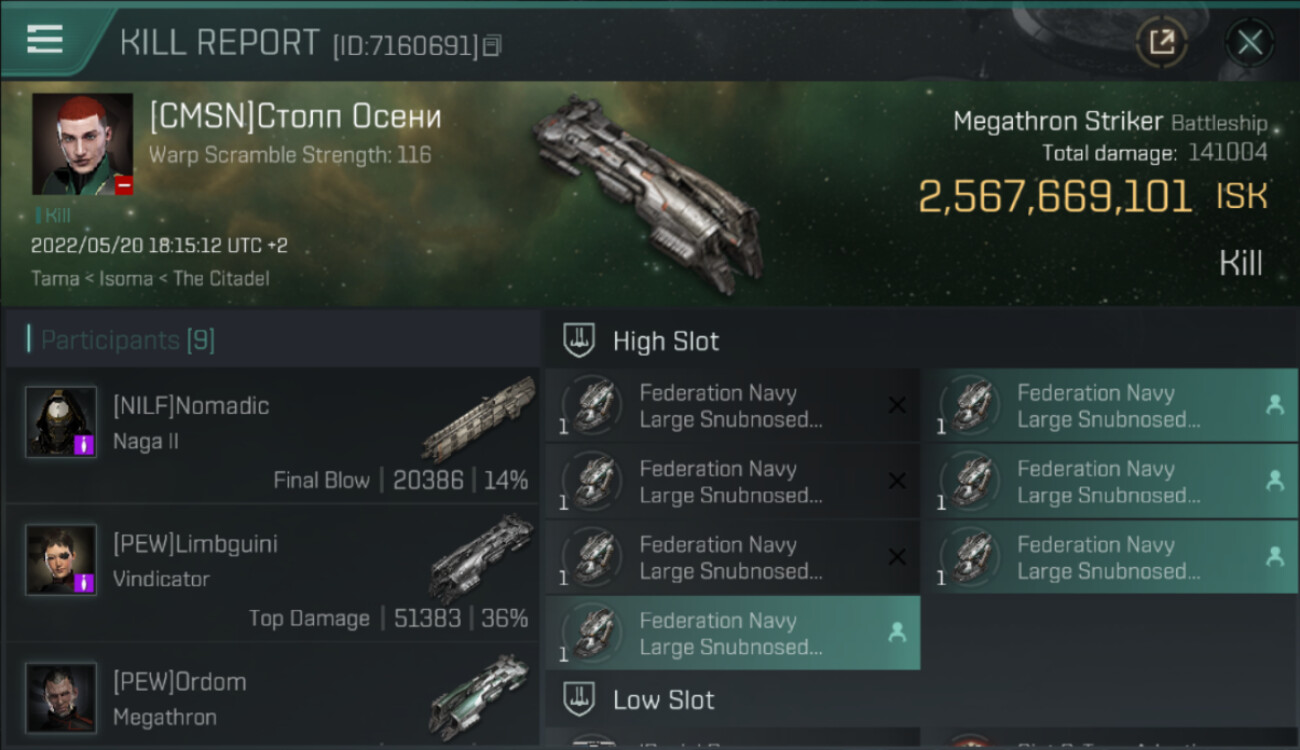Select the Vindicator ship icon
Image resolution: width=1300 pixels, height=750 pixels.
tap(480, 558)
